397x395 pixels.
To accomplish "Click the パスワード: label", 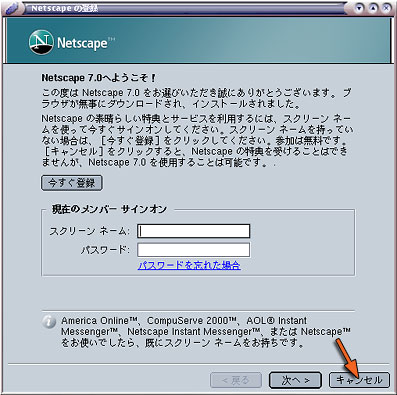I will [105, 250].
